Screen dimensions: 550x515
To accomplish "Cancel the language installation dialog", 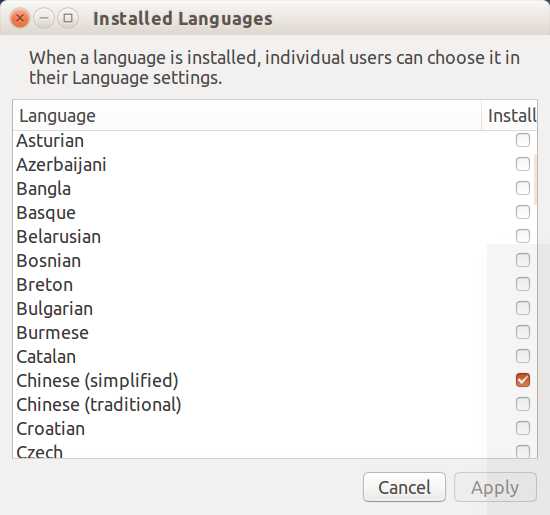I will [x=404, y=487].
